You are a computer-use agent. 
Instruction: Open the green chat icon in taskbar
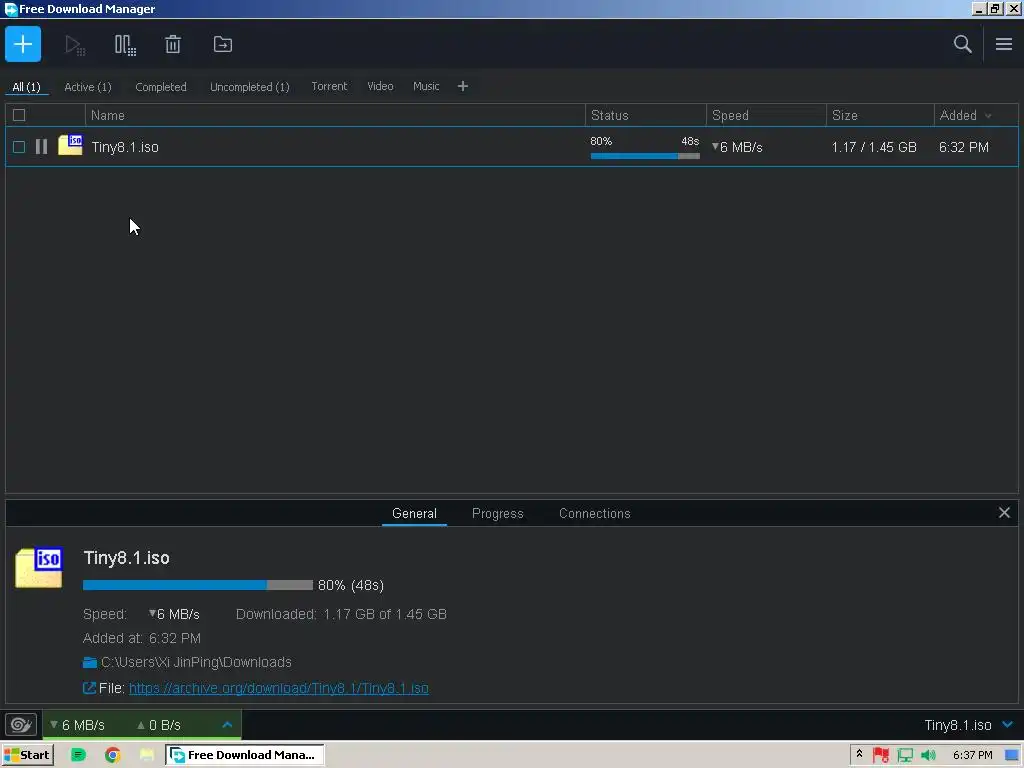click(78, 755)
